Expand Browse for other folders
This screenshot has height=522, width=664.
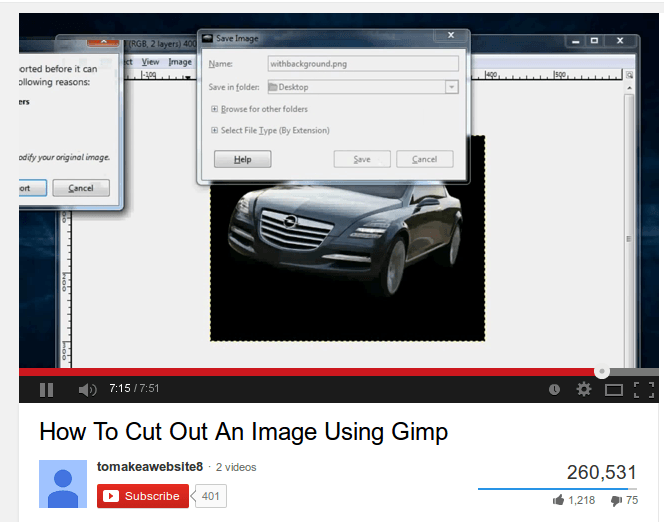[214, 109]
